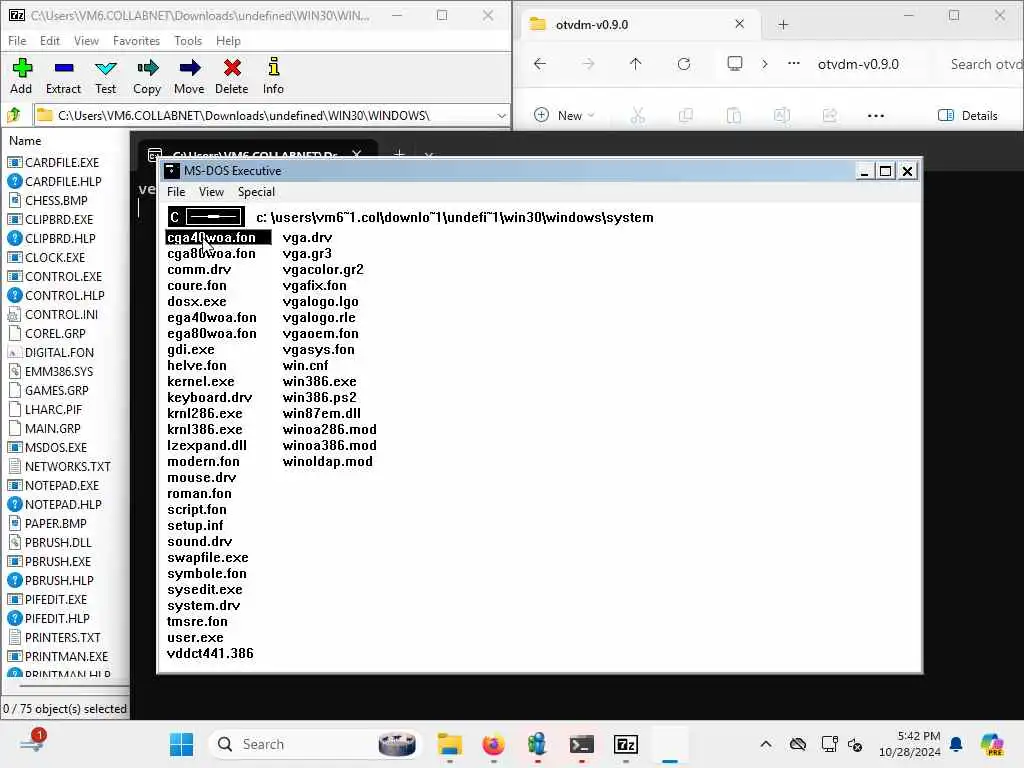1024x768 pixels.
Task: Open File Explorer from taskbar
Action: pyautogui.click(x=450, y=744)
